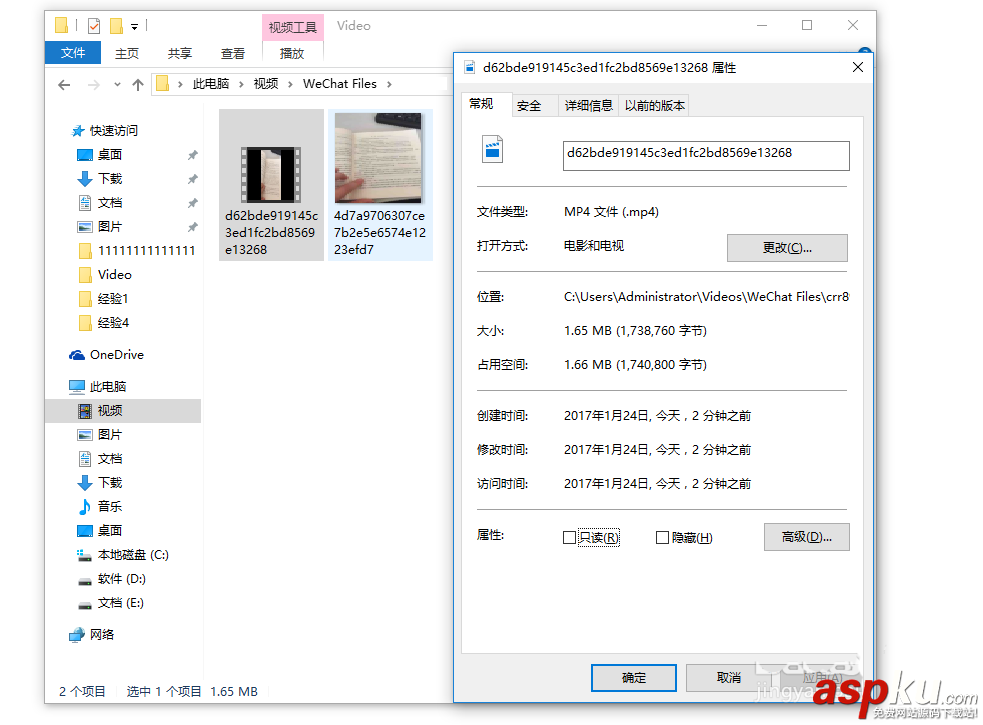
Task: Switch to the 播放 tab under 视频工具
Action: (x=292, y=54)
